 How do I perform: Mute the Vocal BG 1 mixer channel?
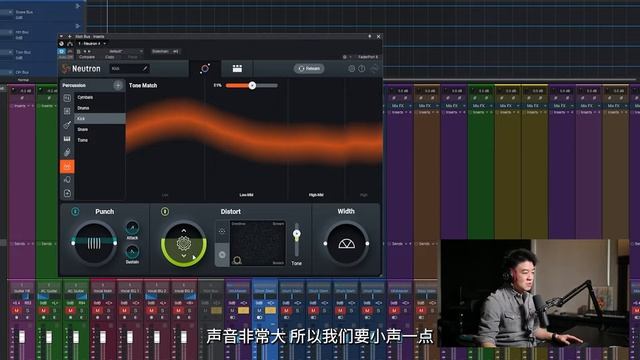(124, 310)
